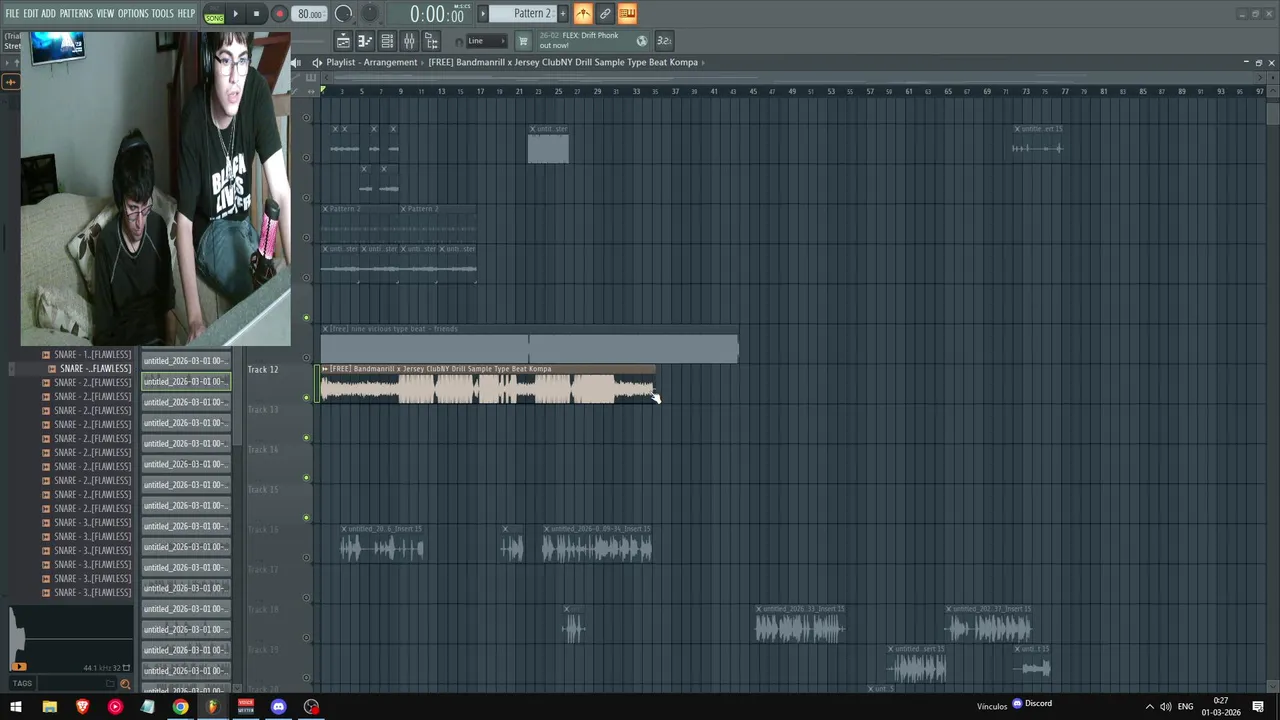Open File Explorer from the taskbar

click(x=49, y=707)
